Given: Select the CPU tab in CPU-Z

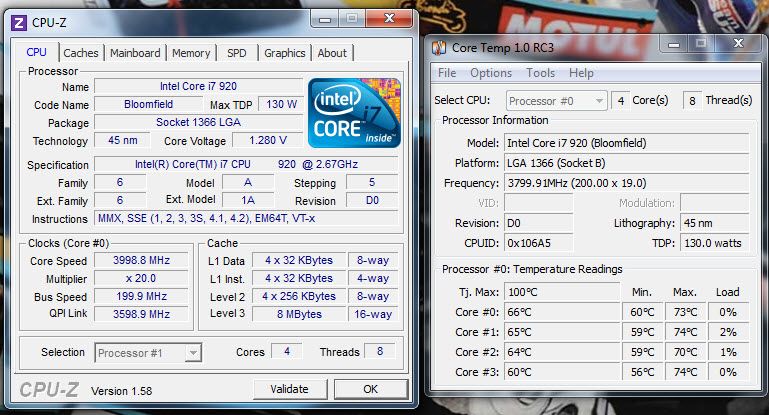Looking at the screenshot, I should coord(36,52).
